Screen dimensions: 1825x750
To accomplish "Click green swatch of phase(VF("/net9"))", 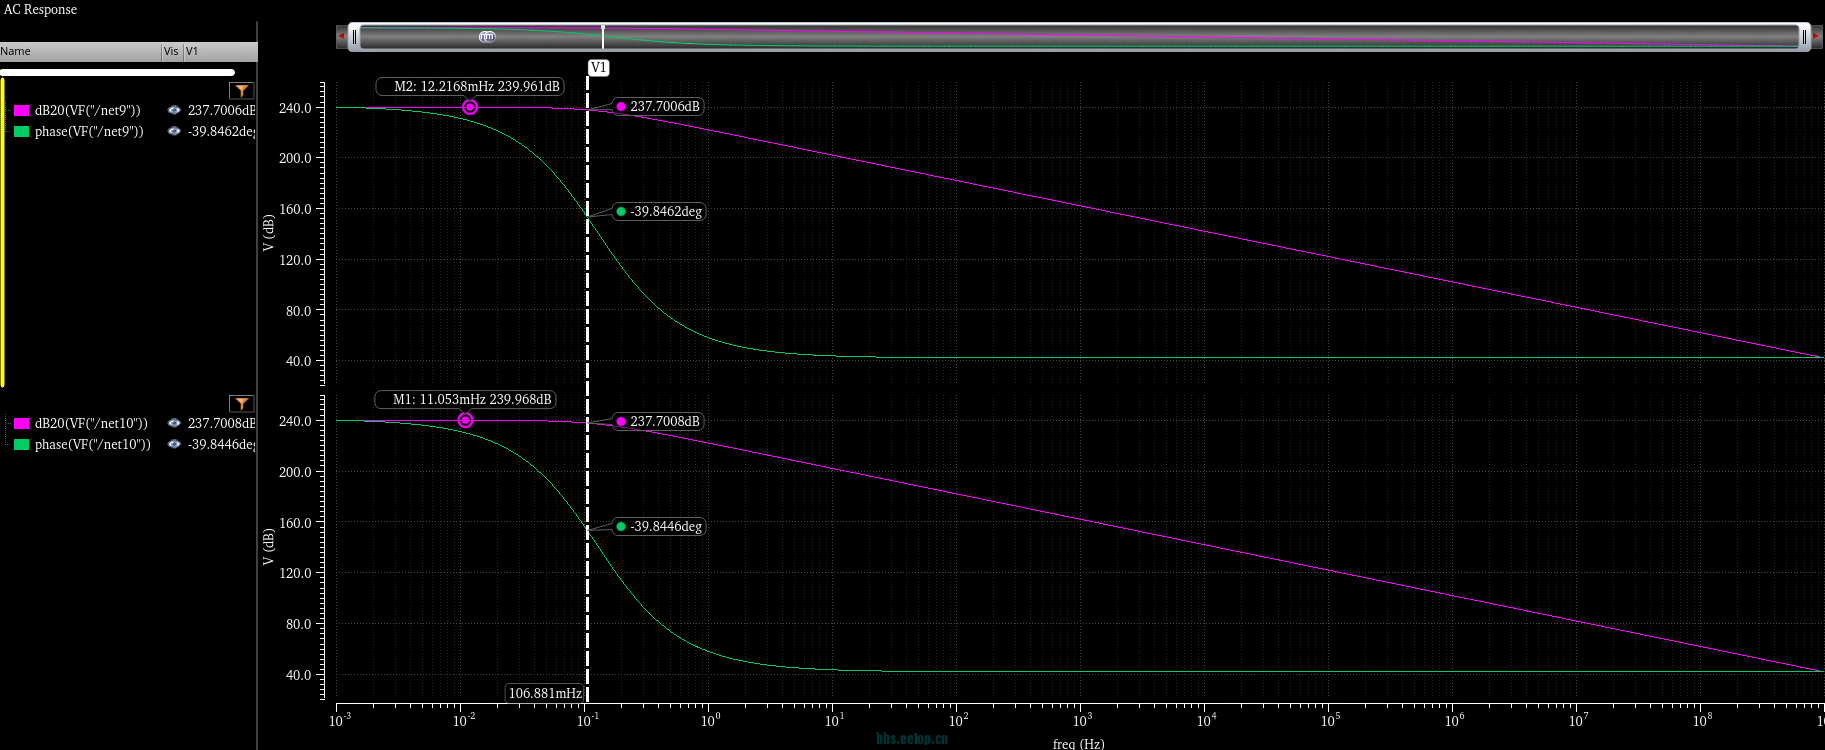I will tap(21, 131).
